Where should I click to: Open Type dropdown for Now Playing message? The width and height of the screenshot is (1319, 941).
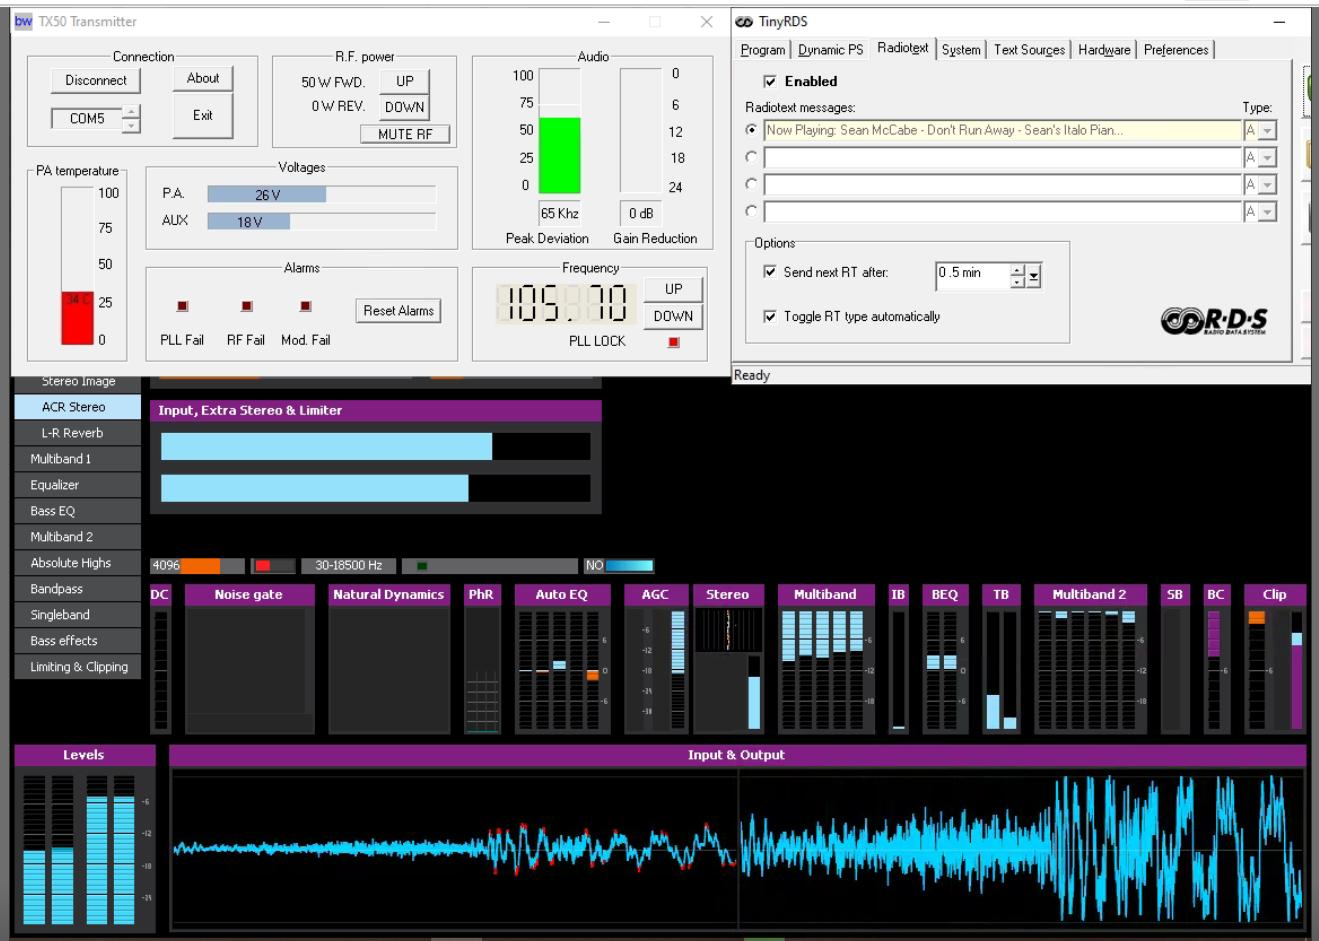pos(1267,131)
